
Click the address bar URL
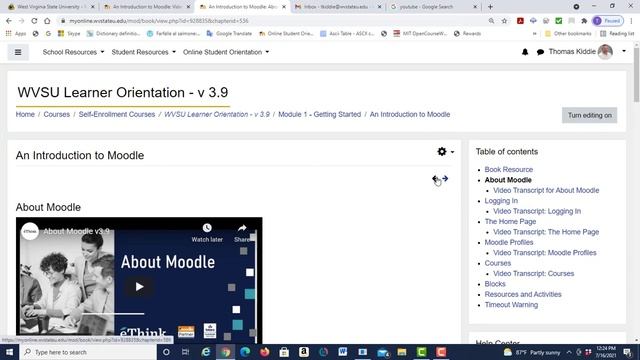click(159, 21)
